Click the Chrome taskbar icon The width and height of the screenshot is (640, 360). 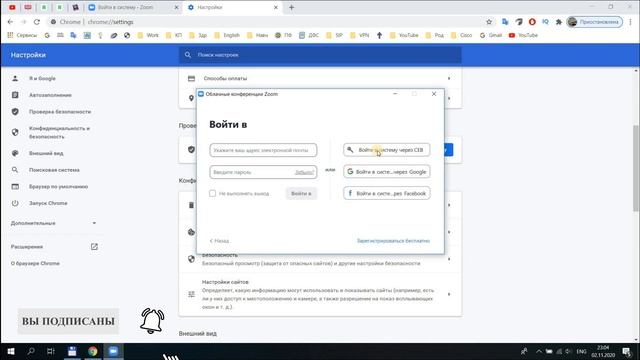93,351
